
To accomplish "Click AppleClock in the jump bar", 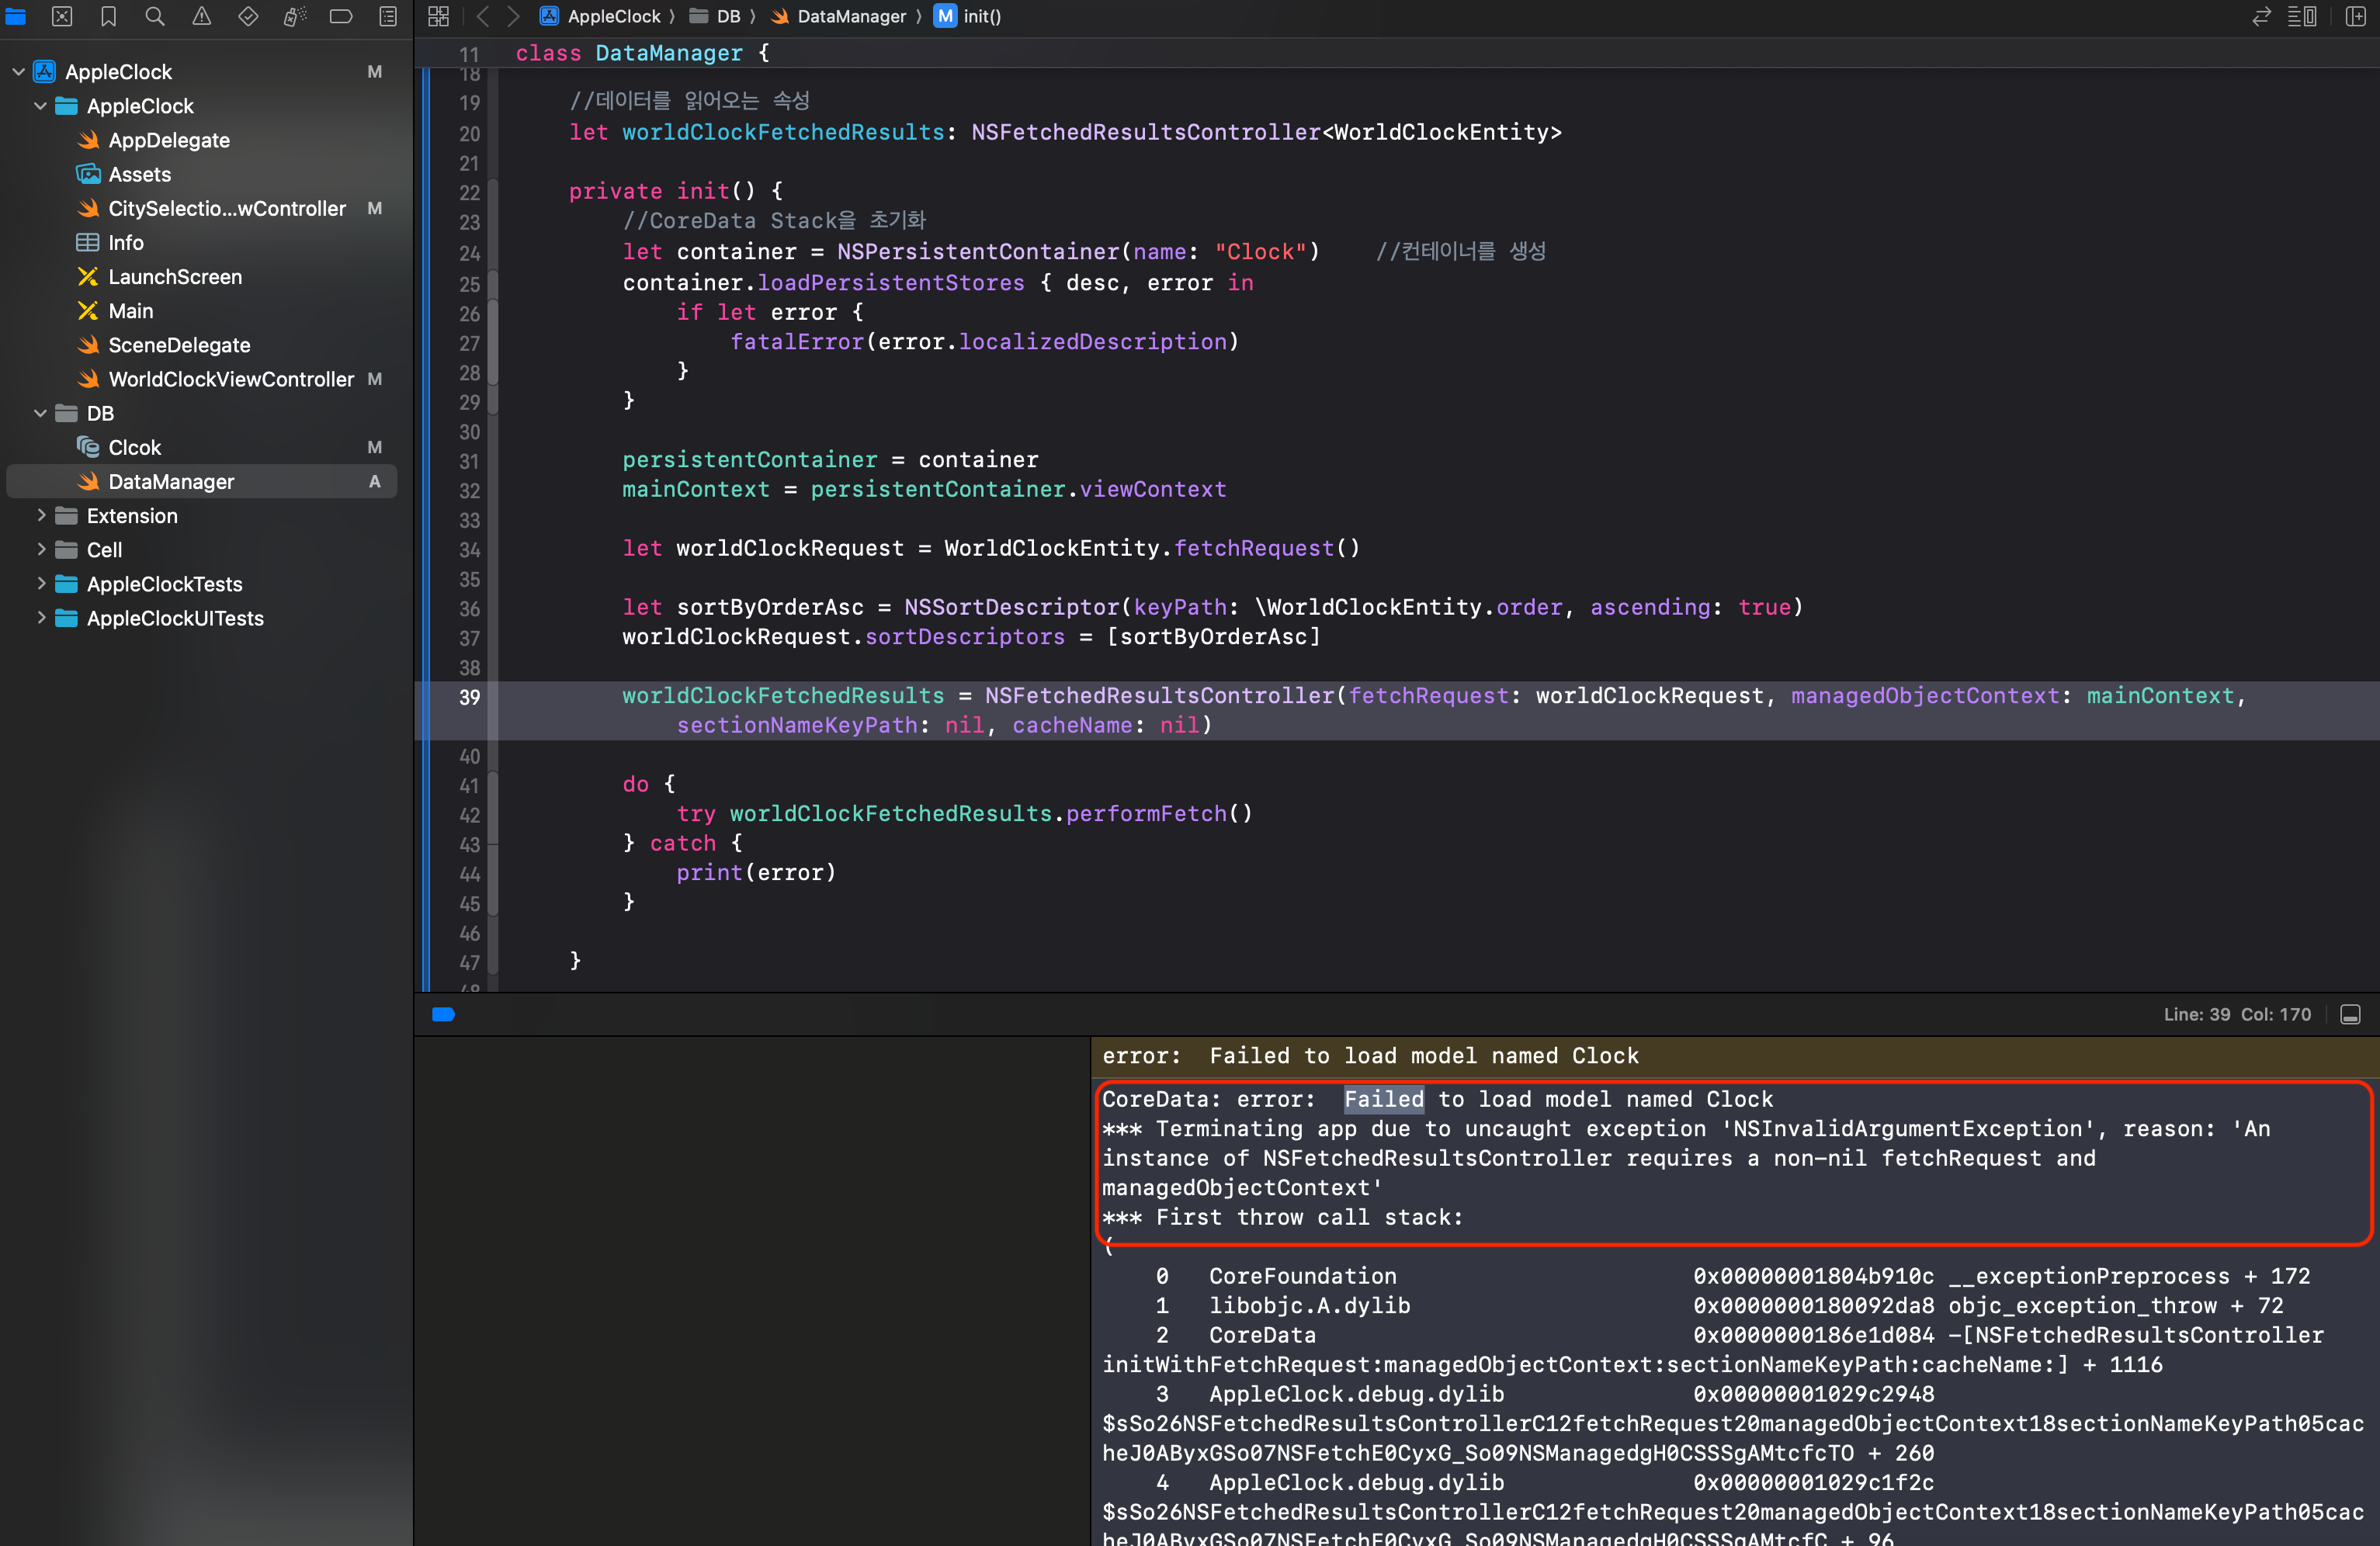I will [x=602, y=16].
